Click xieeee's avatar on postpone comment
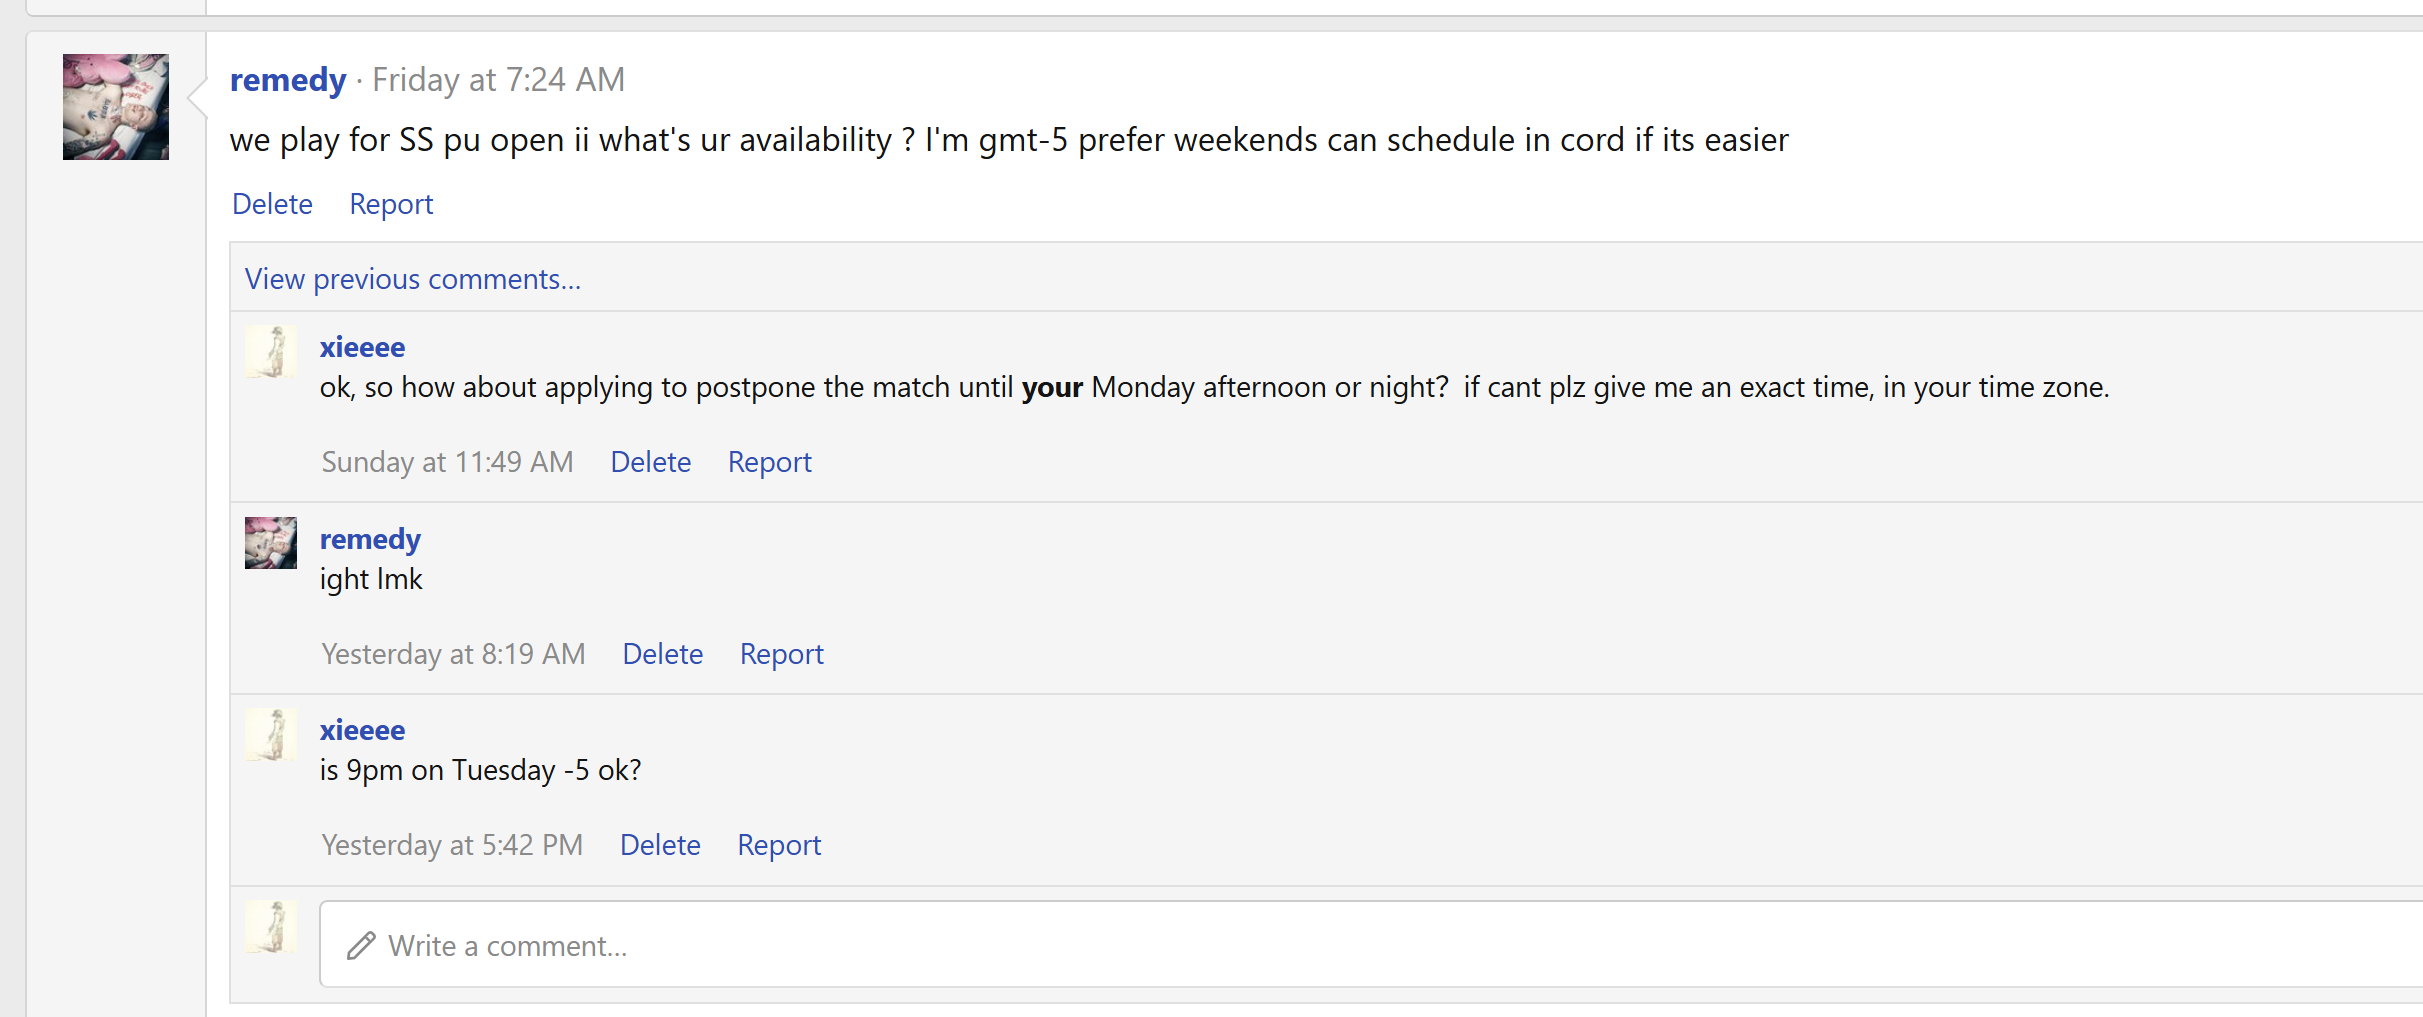The height and width of the screenshot is (1017, 2423). pos(271,352)
